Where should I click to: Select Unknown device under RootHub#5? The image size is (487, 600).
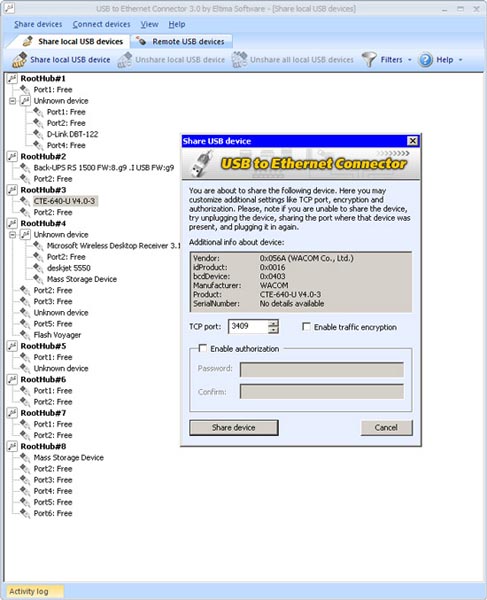[61, 368]
